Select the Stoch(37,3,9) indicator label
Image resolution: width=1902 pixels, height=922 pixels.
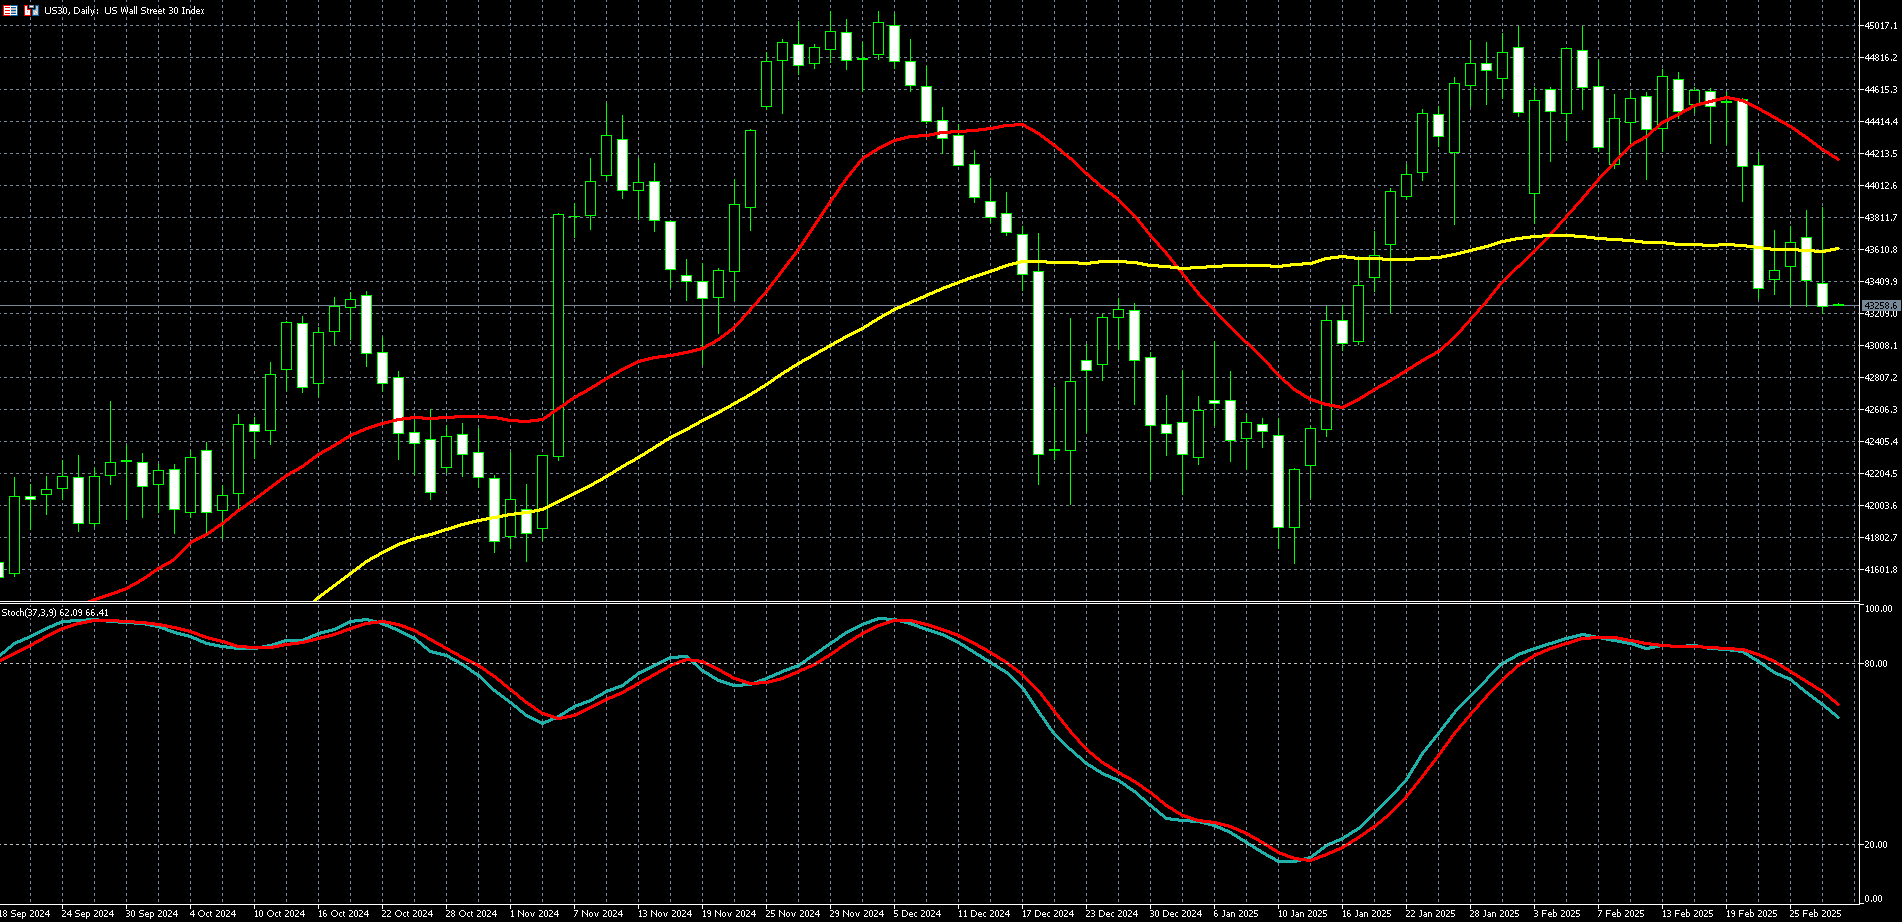pos(55,612)
